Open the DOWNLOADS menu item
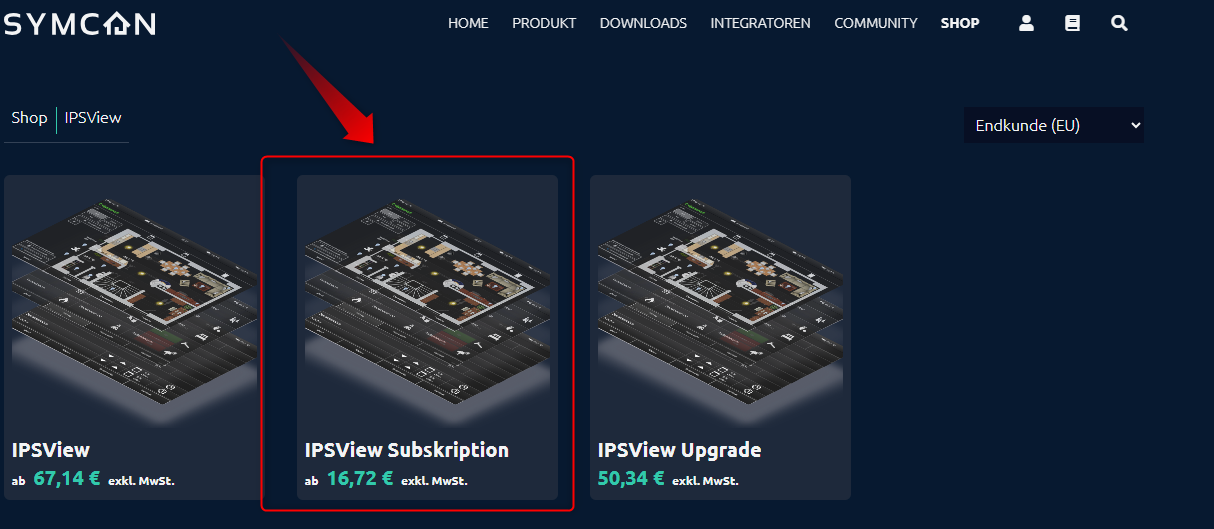This screenshot has height=529, width=1214. click(643, 23)
